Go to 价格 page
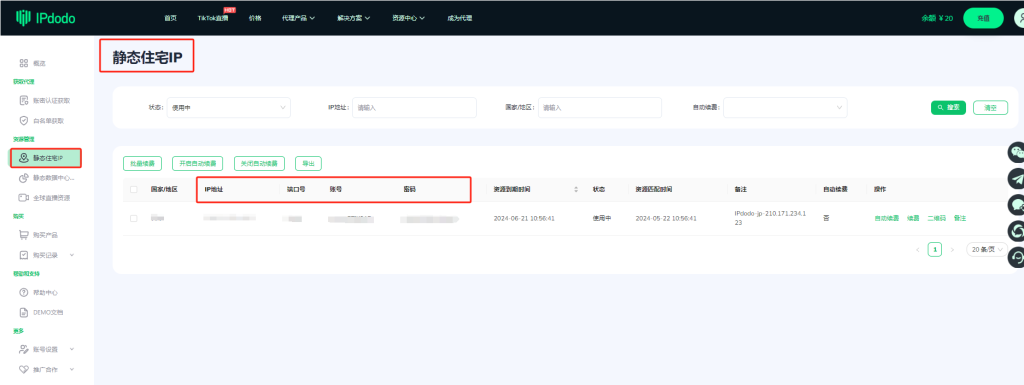The image size is (1024, 385). (255, 18)
